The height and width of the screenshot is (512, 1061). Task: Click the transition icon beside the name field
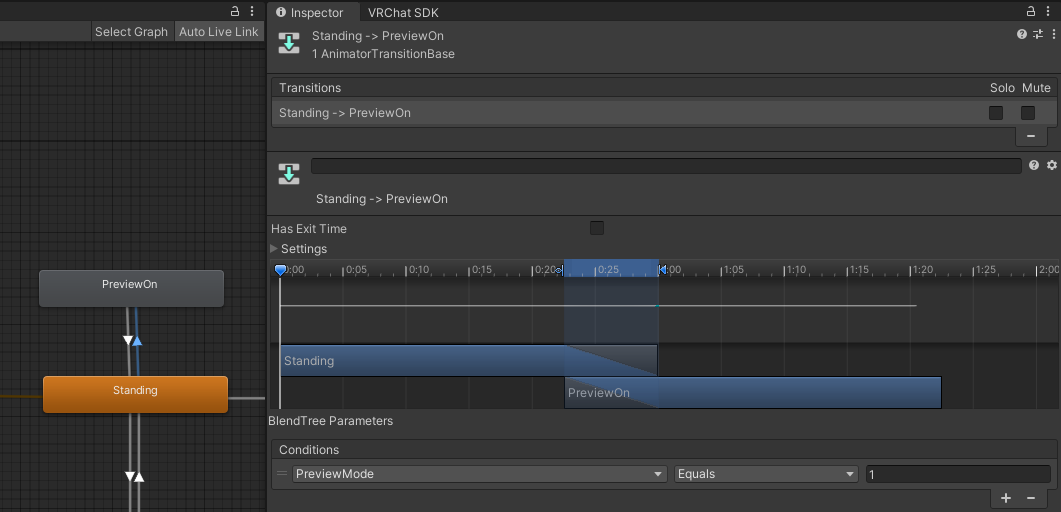coord(289,174)
